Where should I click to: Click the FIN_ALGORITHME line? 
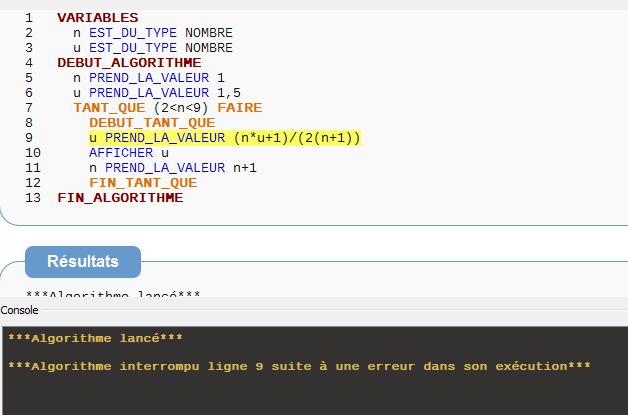tap(120, 198)
